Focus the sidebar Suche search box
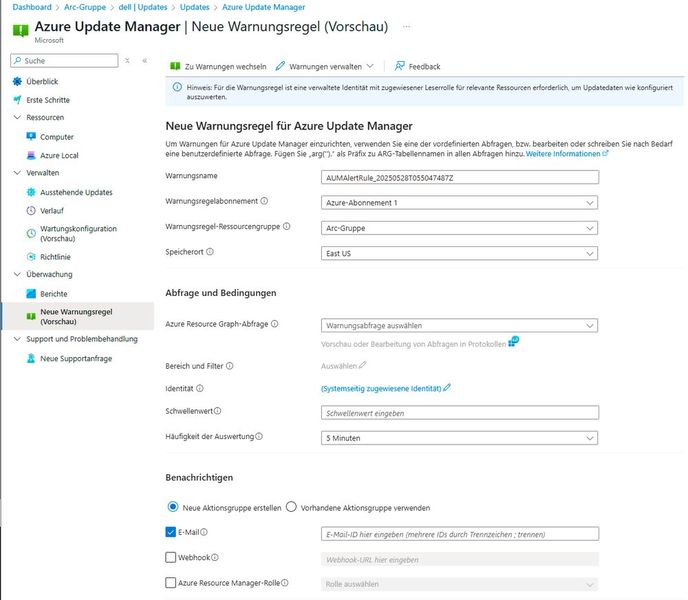The image size is (688, 600). [64, 61]
